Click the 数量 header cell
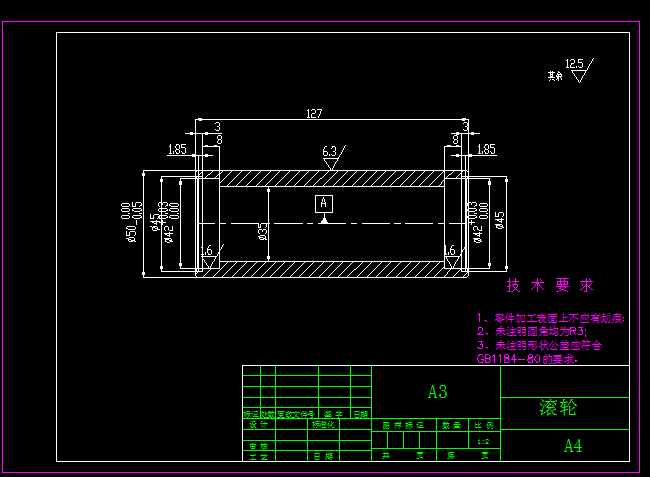Viewport: 650px width, 477px height. [x=452, y=425]
